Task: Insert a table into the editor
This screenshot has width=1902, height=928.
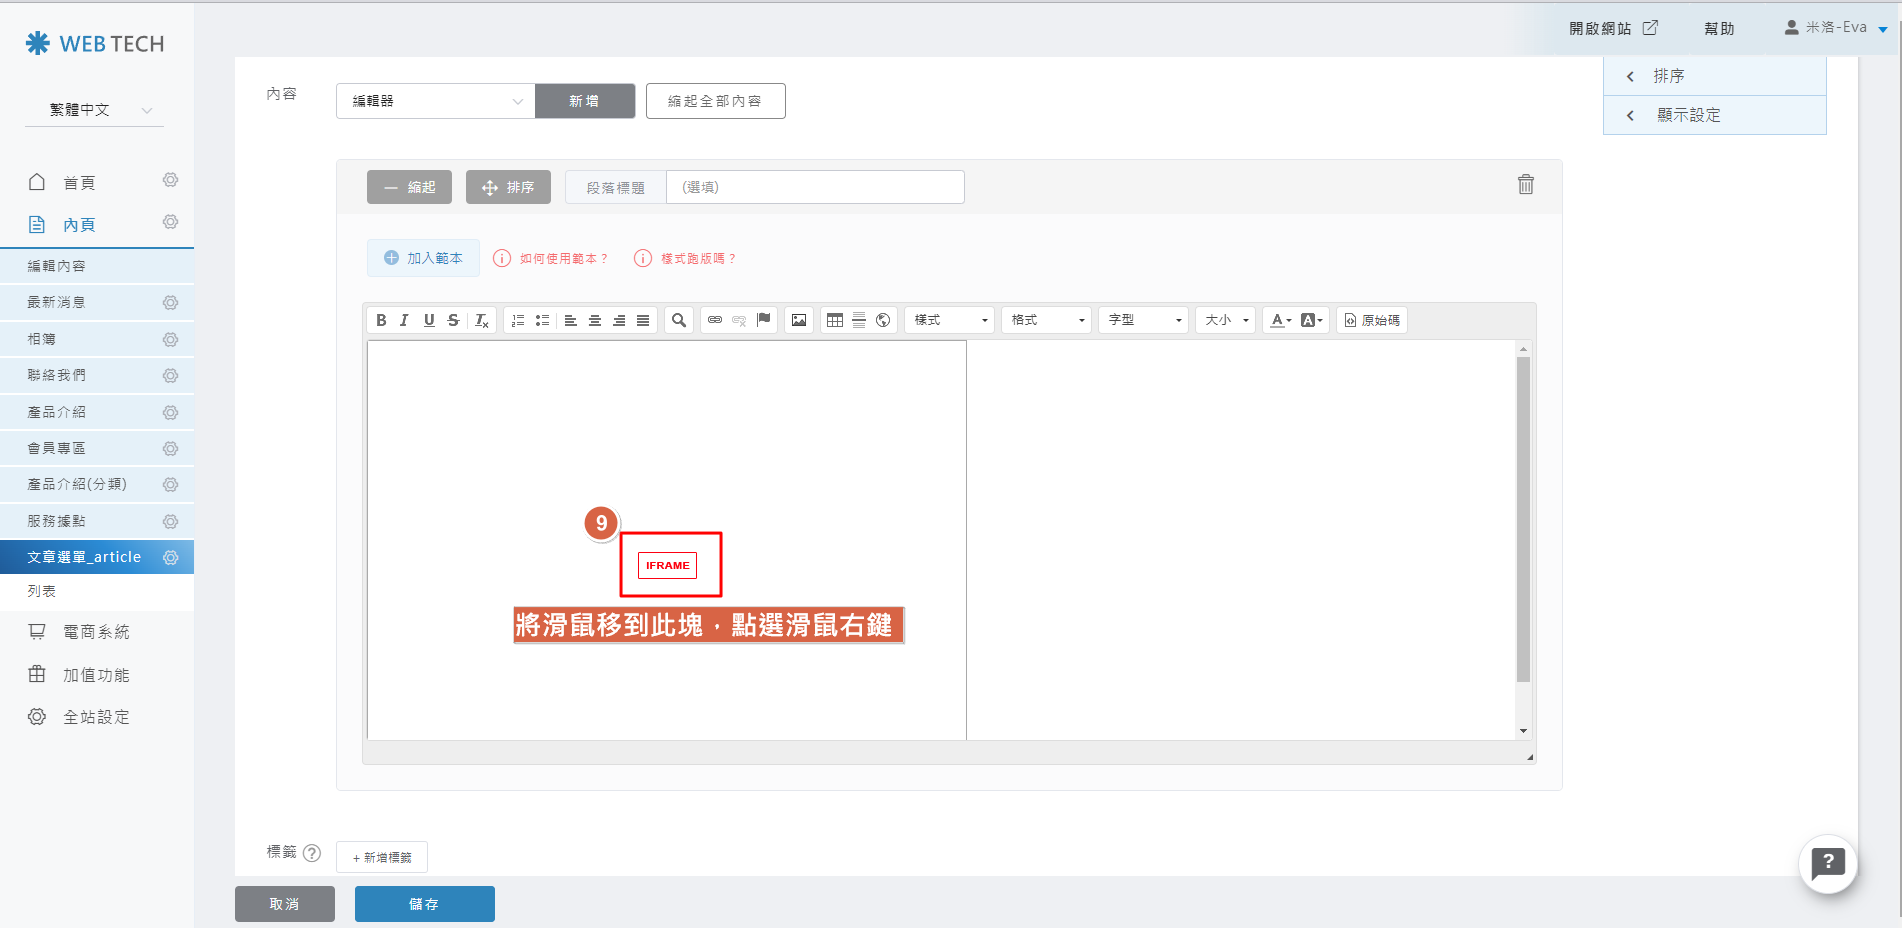Action: (x=835, y=320)
